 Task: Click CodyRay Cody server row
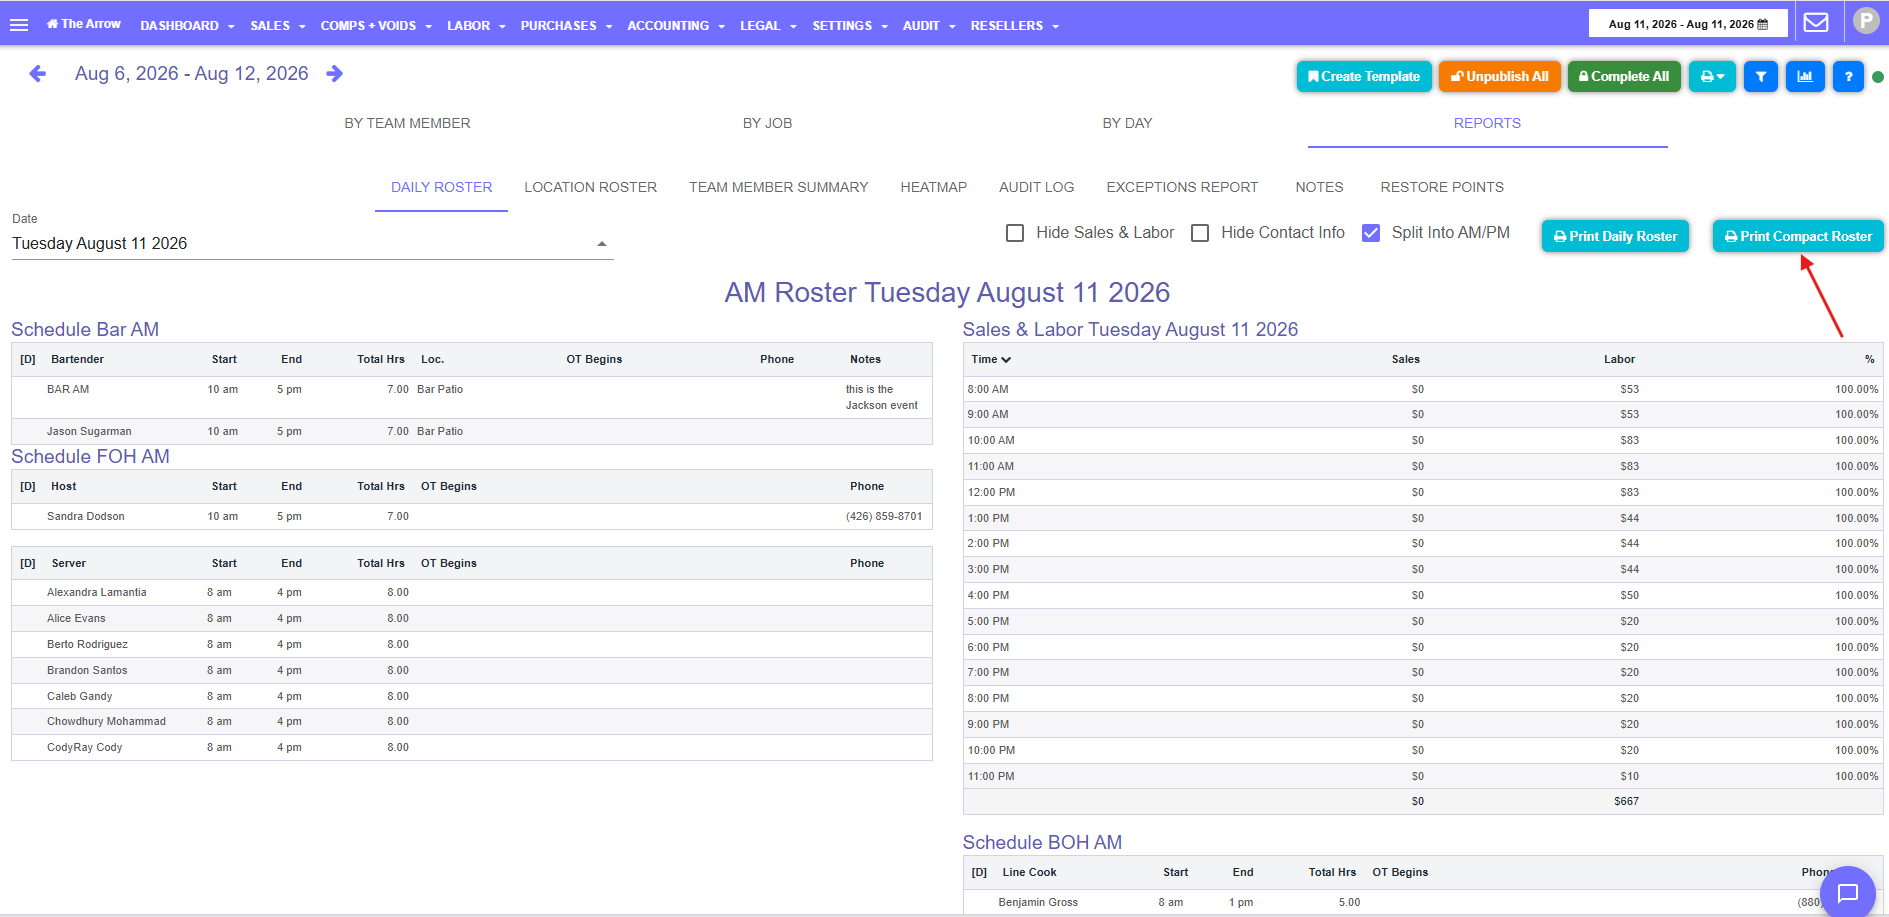pyautogui.click(x=472, y=748)
